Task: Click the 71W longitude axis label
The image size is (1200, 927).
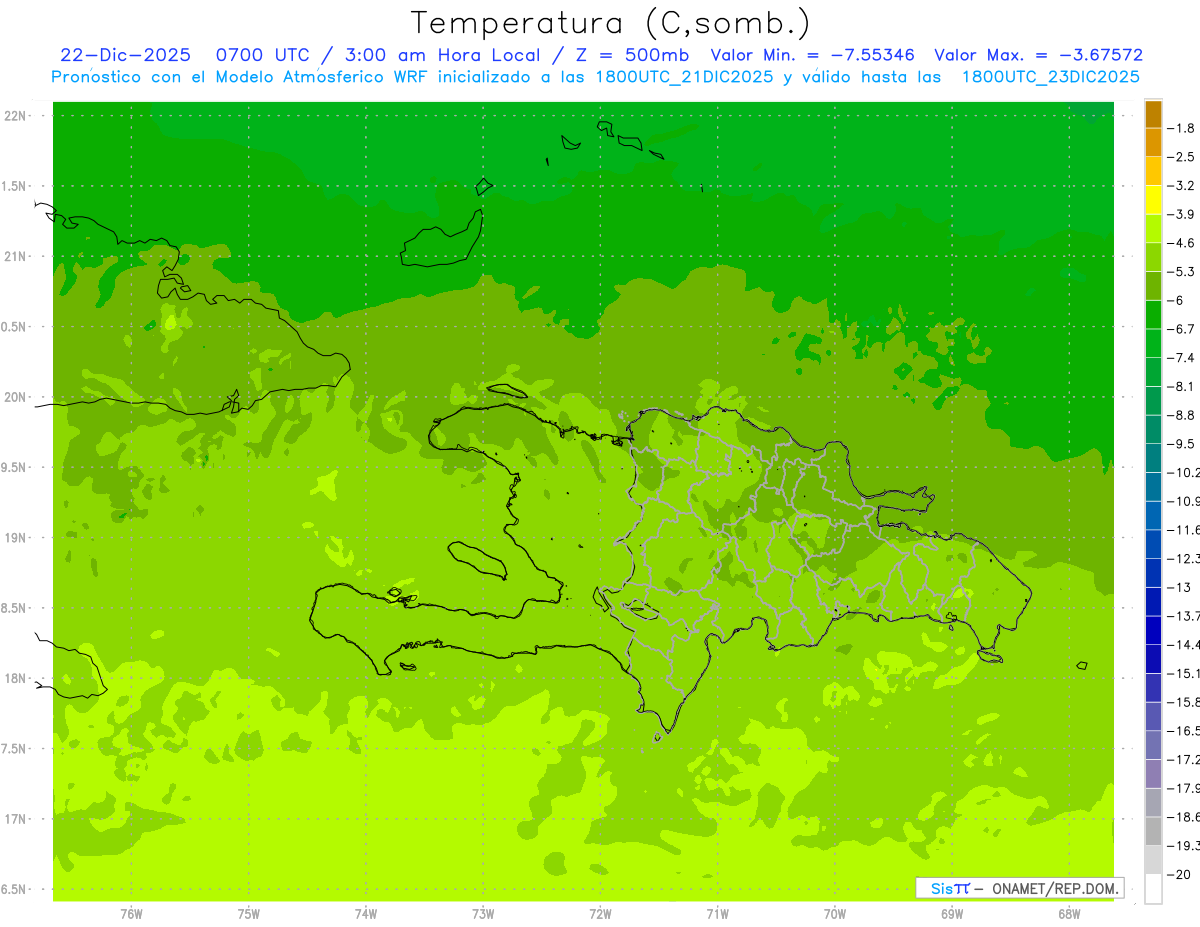Action: tap(717, 914)
